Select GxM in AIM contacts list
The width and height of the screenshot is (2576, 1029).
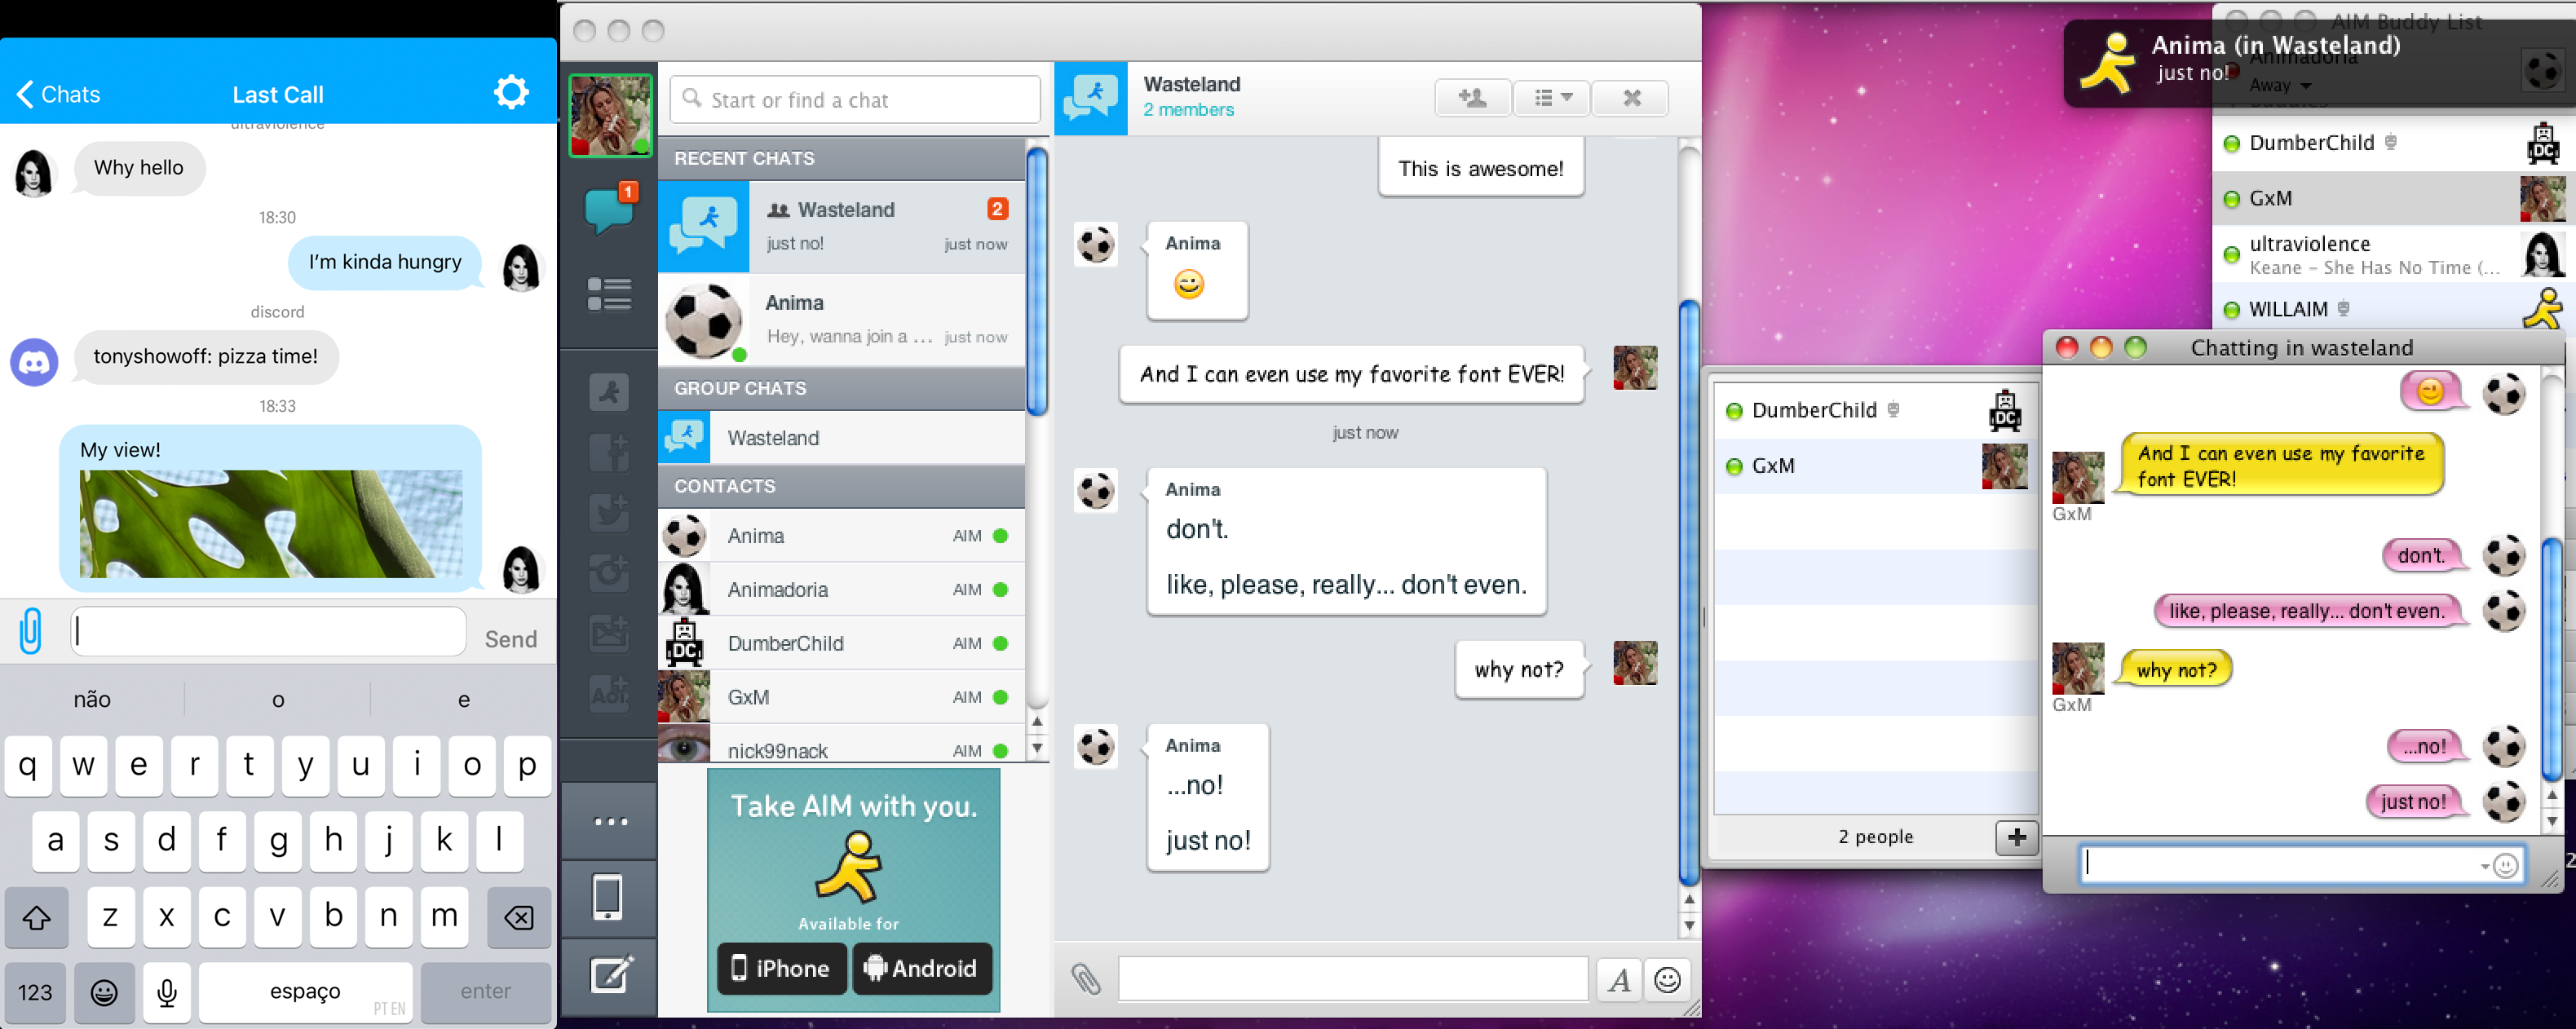point(841,697)
